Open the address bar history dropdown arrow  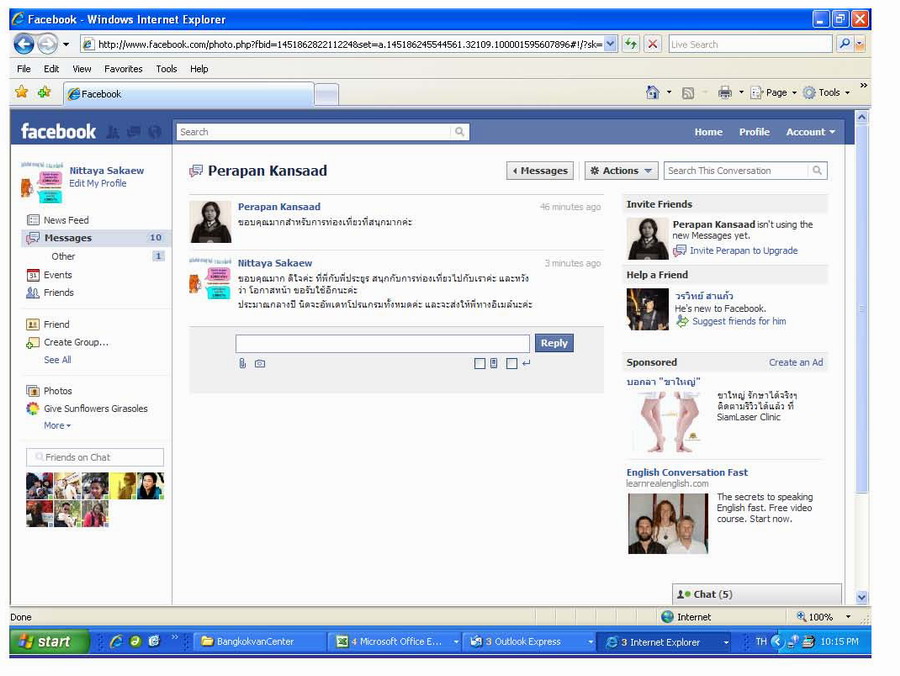pyautogui.click(x=611, y=44)
